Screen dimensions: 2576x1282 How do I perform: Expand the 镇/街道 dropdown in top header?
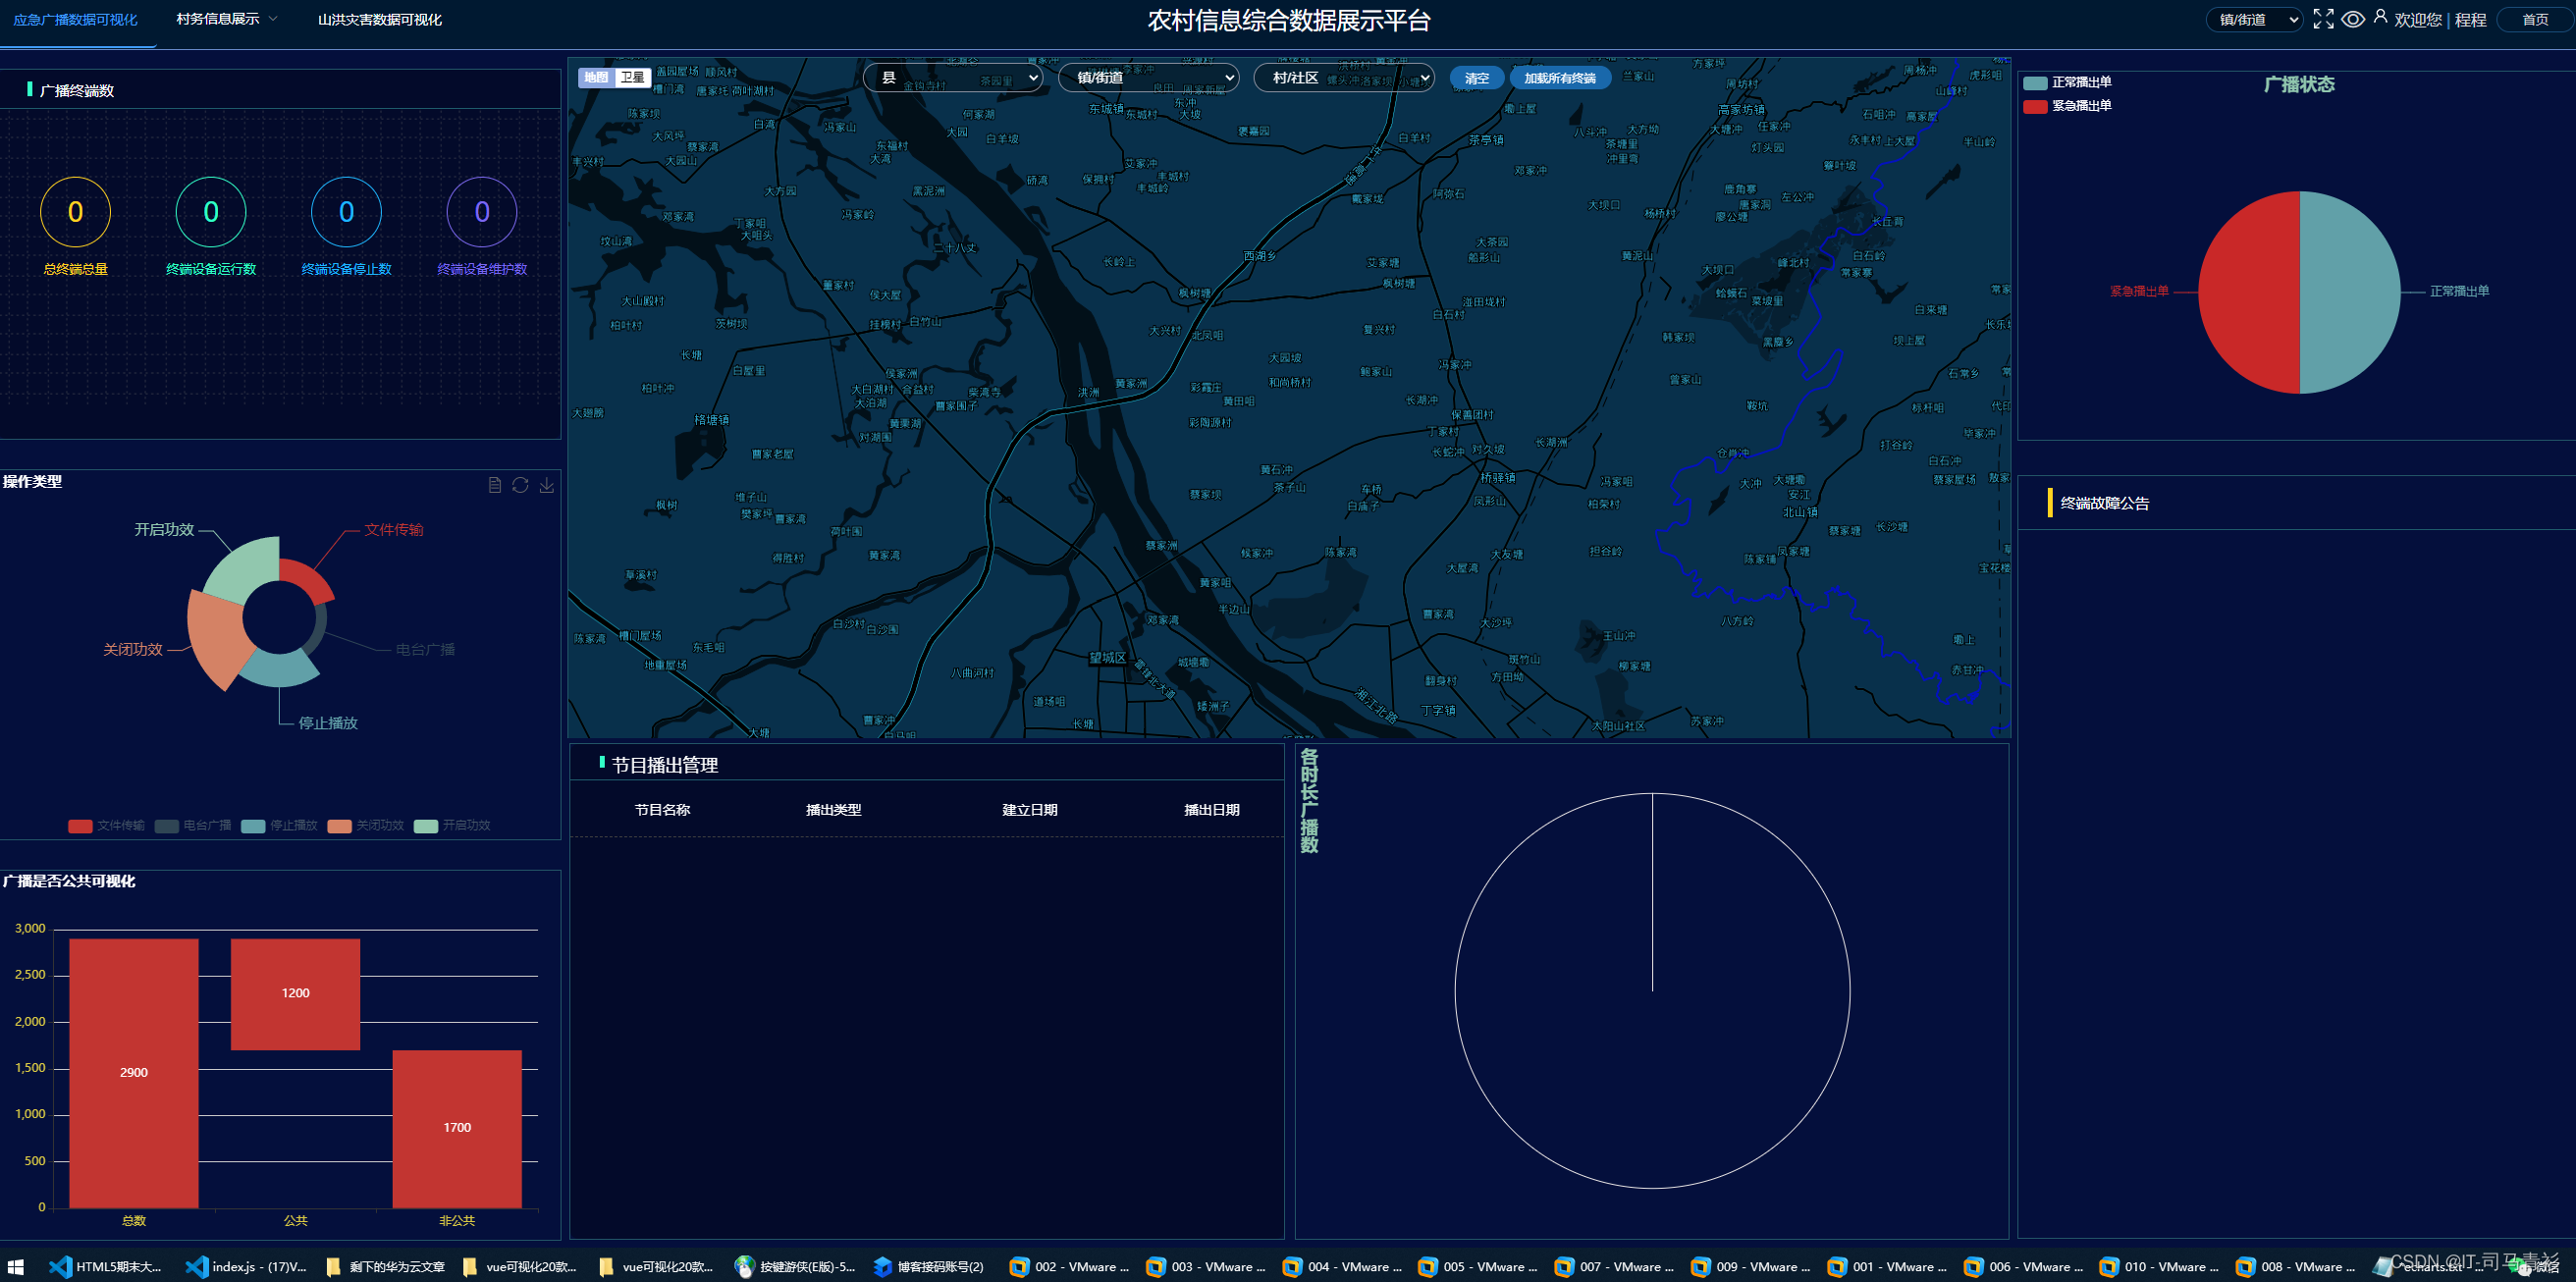(x=2254, y=20)
